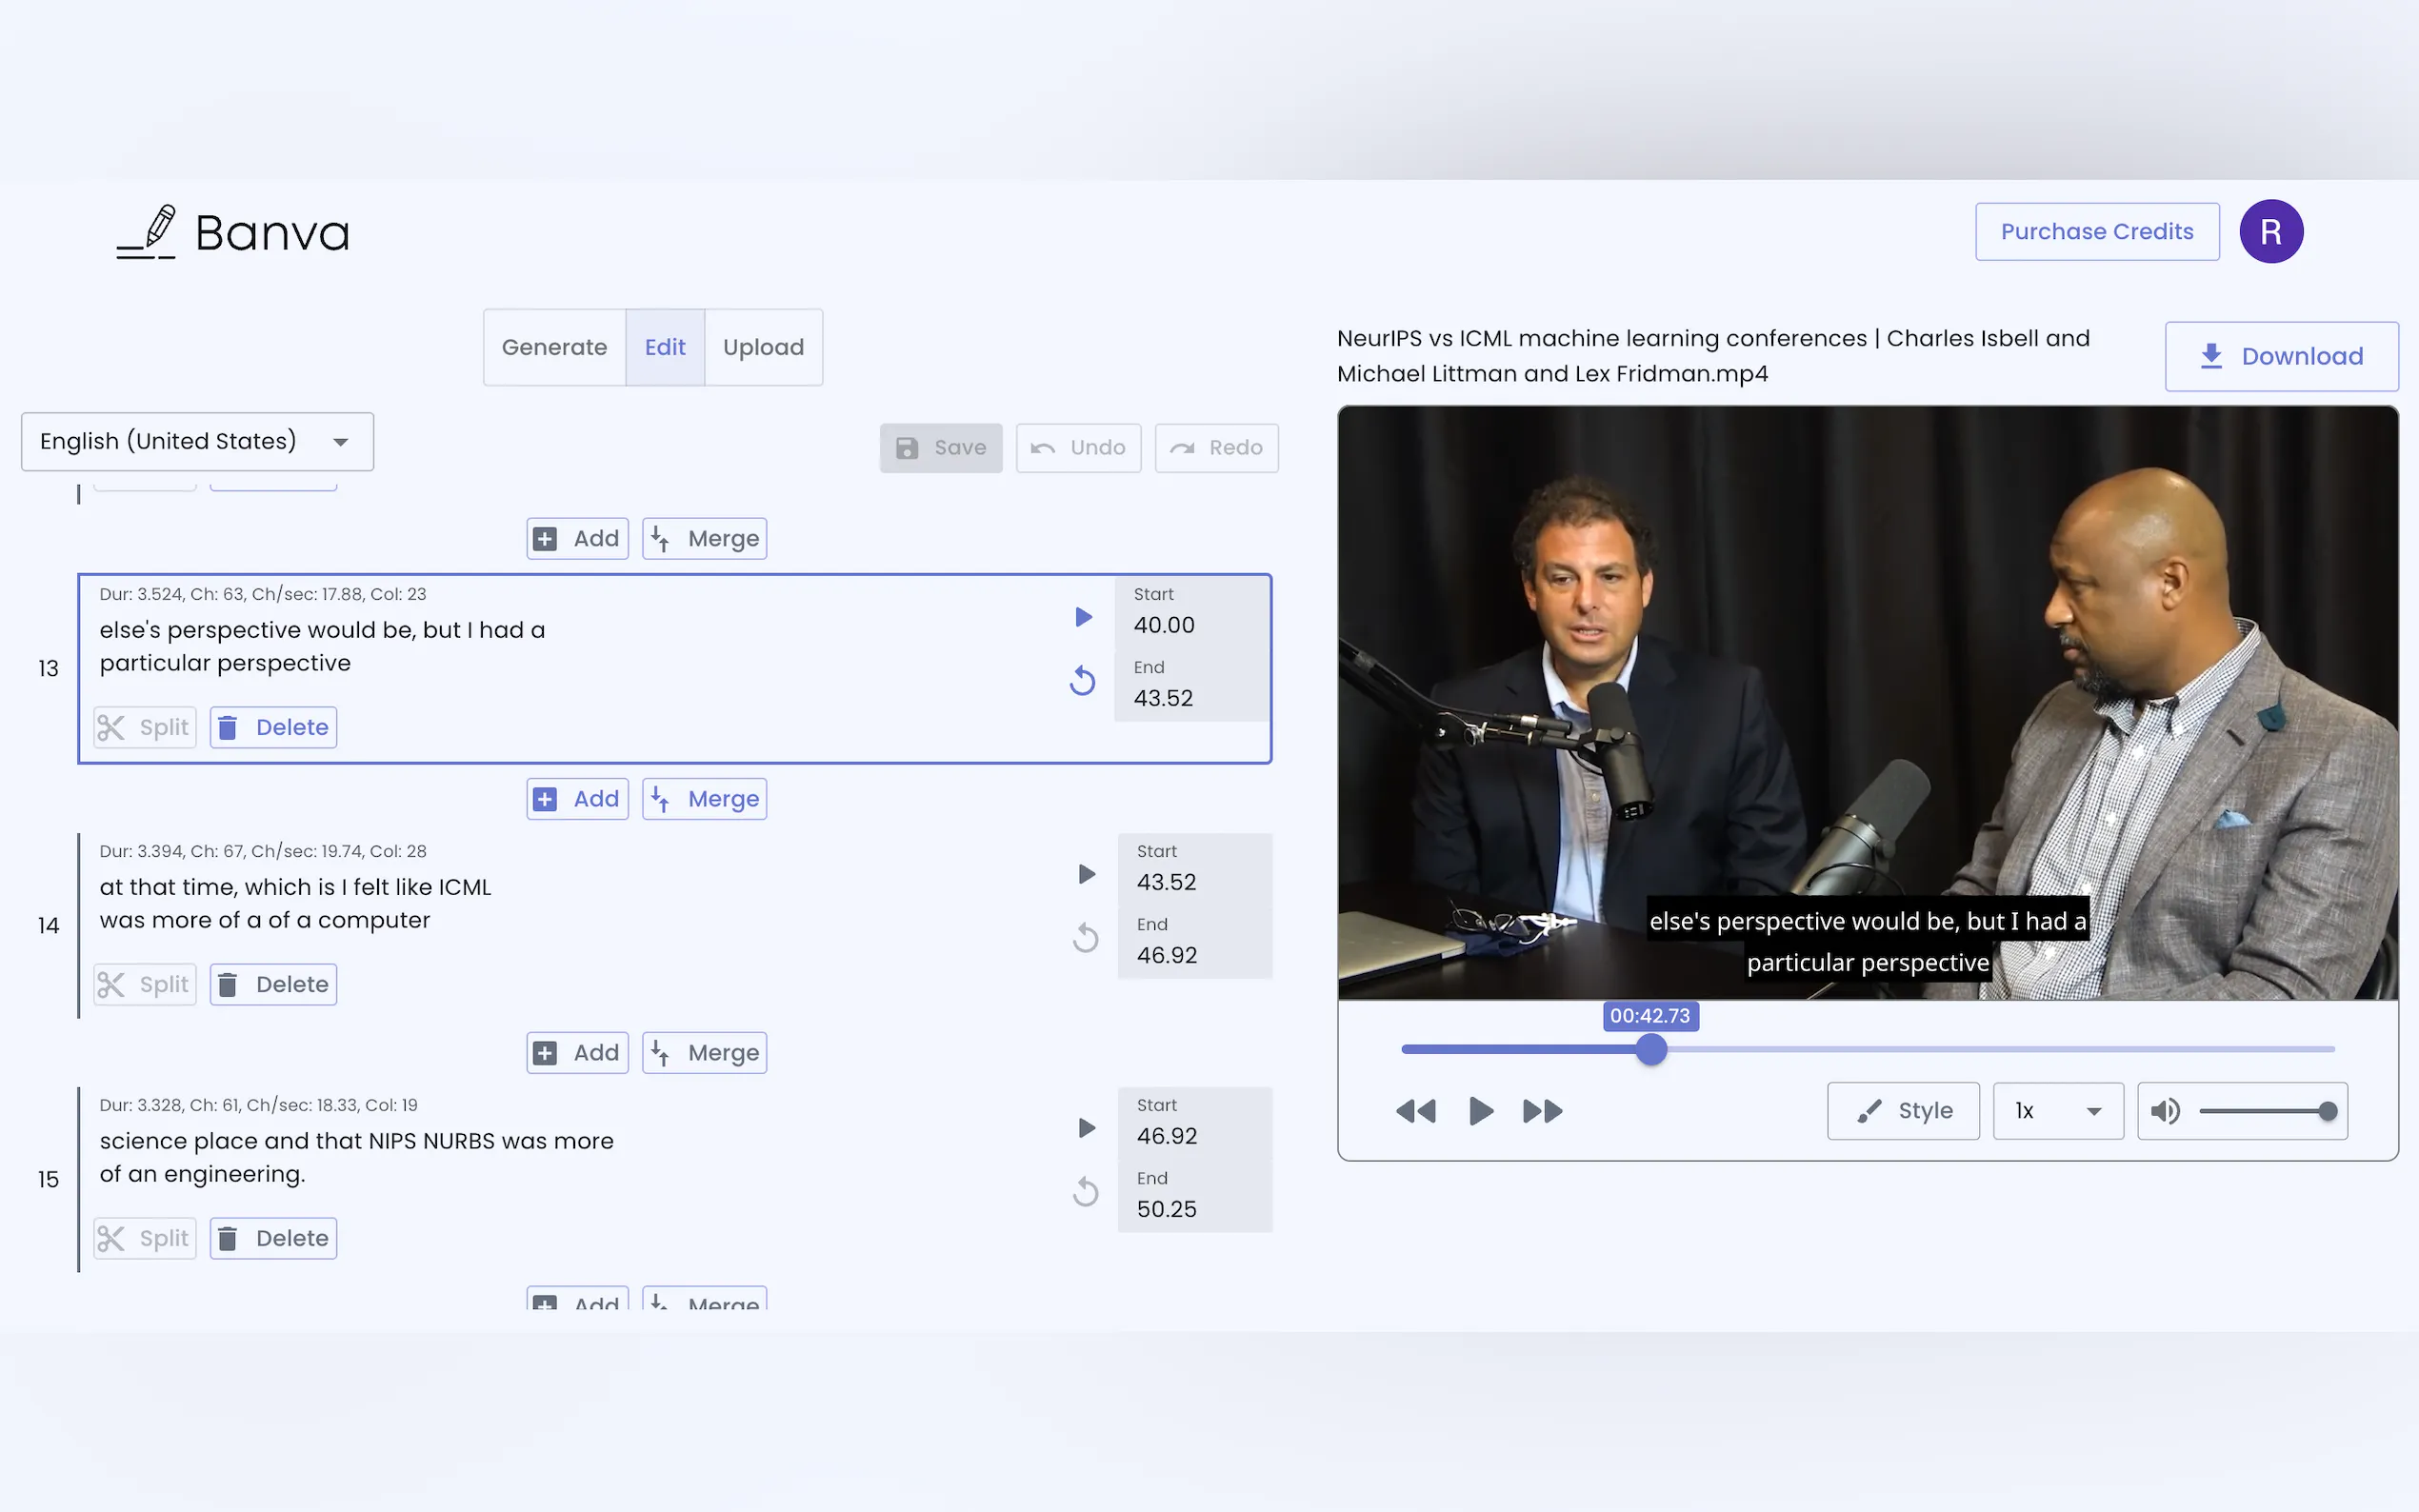Open the user profile avatar R
This screenshot has width=2419, height=1512.
tap(2270, 232)
